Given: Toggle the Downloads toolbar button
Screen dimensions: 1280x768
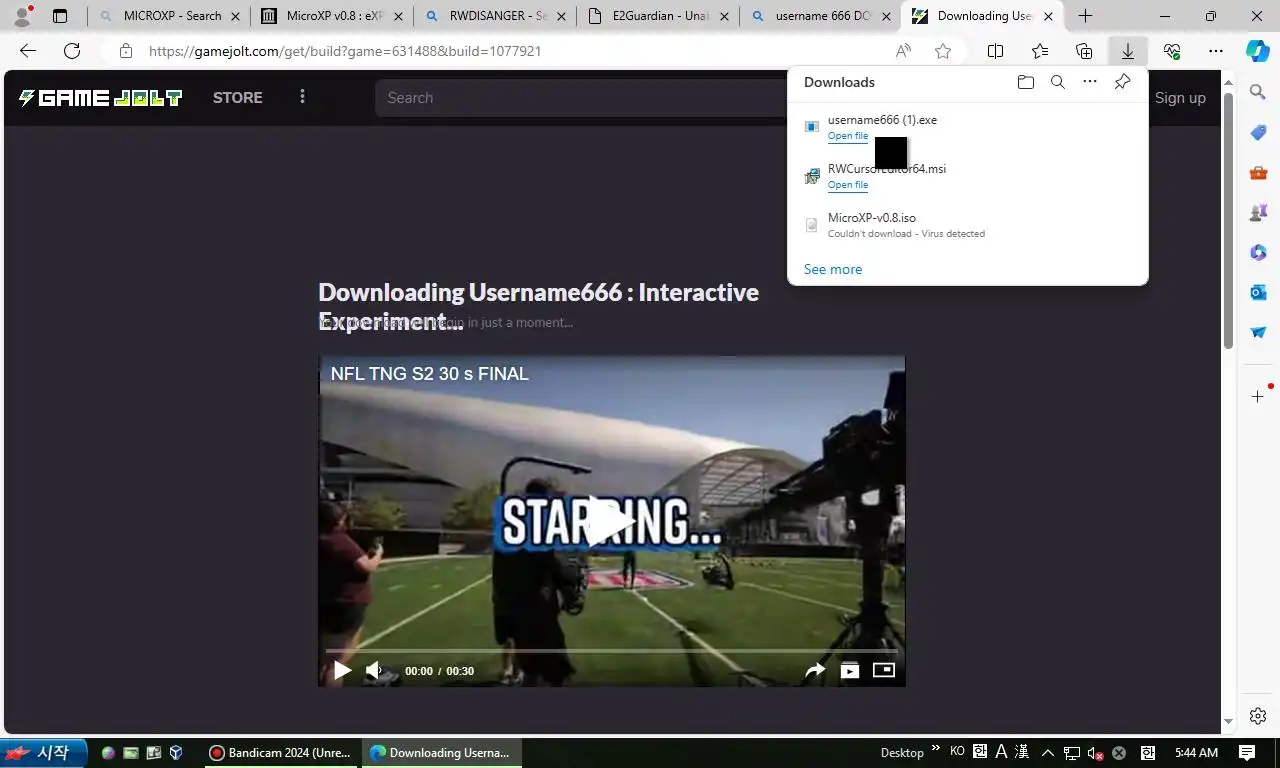Looking at the screenshot, I should [x=1128, y=51].
